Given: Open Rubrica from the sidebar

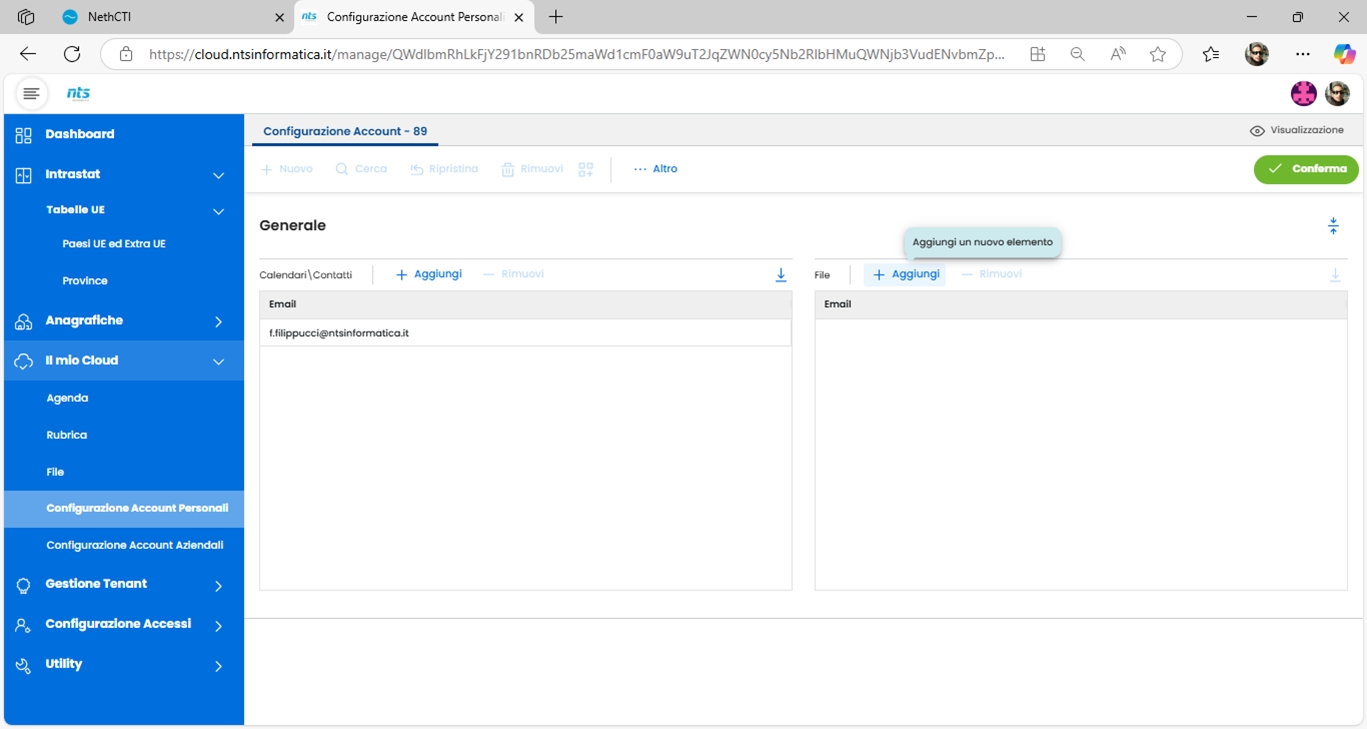Looking at the screenshot, I should click(66, 435).
